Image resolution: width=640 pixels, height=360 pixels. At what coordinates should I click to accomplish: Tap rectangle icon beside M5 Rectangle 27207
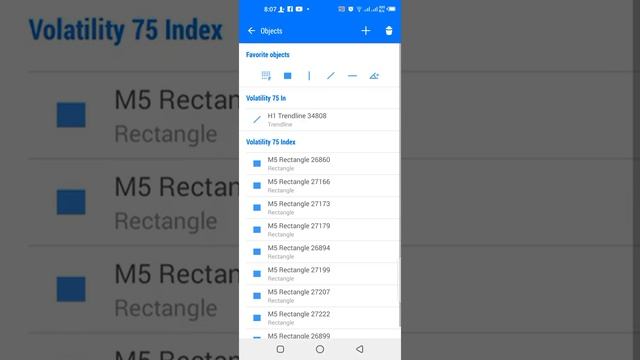257,296
